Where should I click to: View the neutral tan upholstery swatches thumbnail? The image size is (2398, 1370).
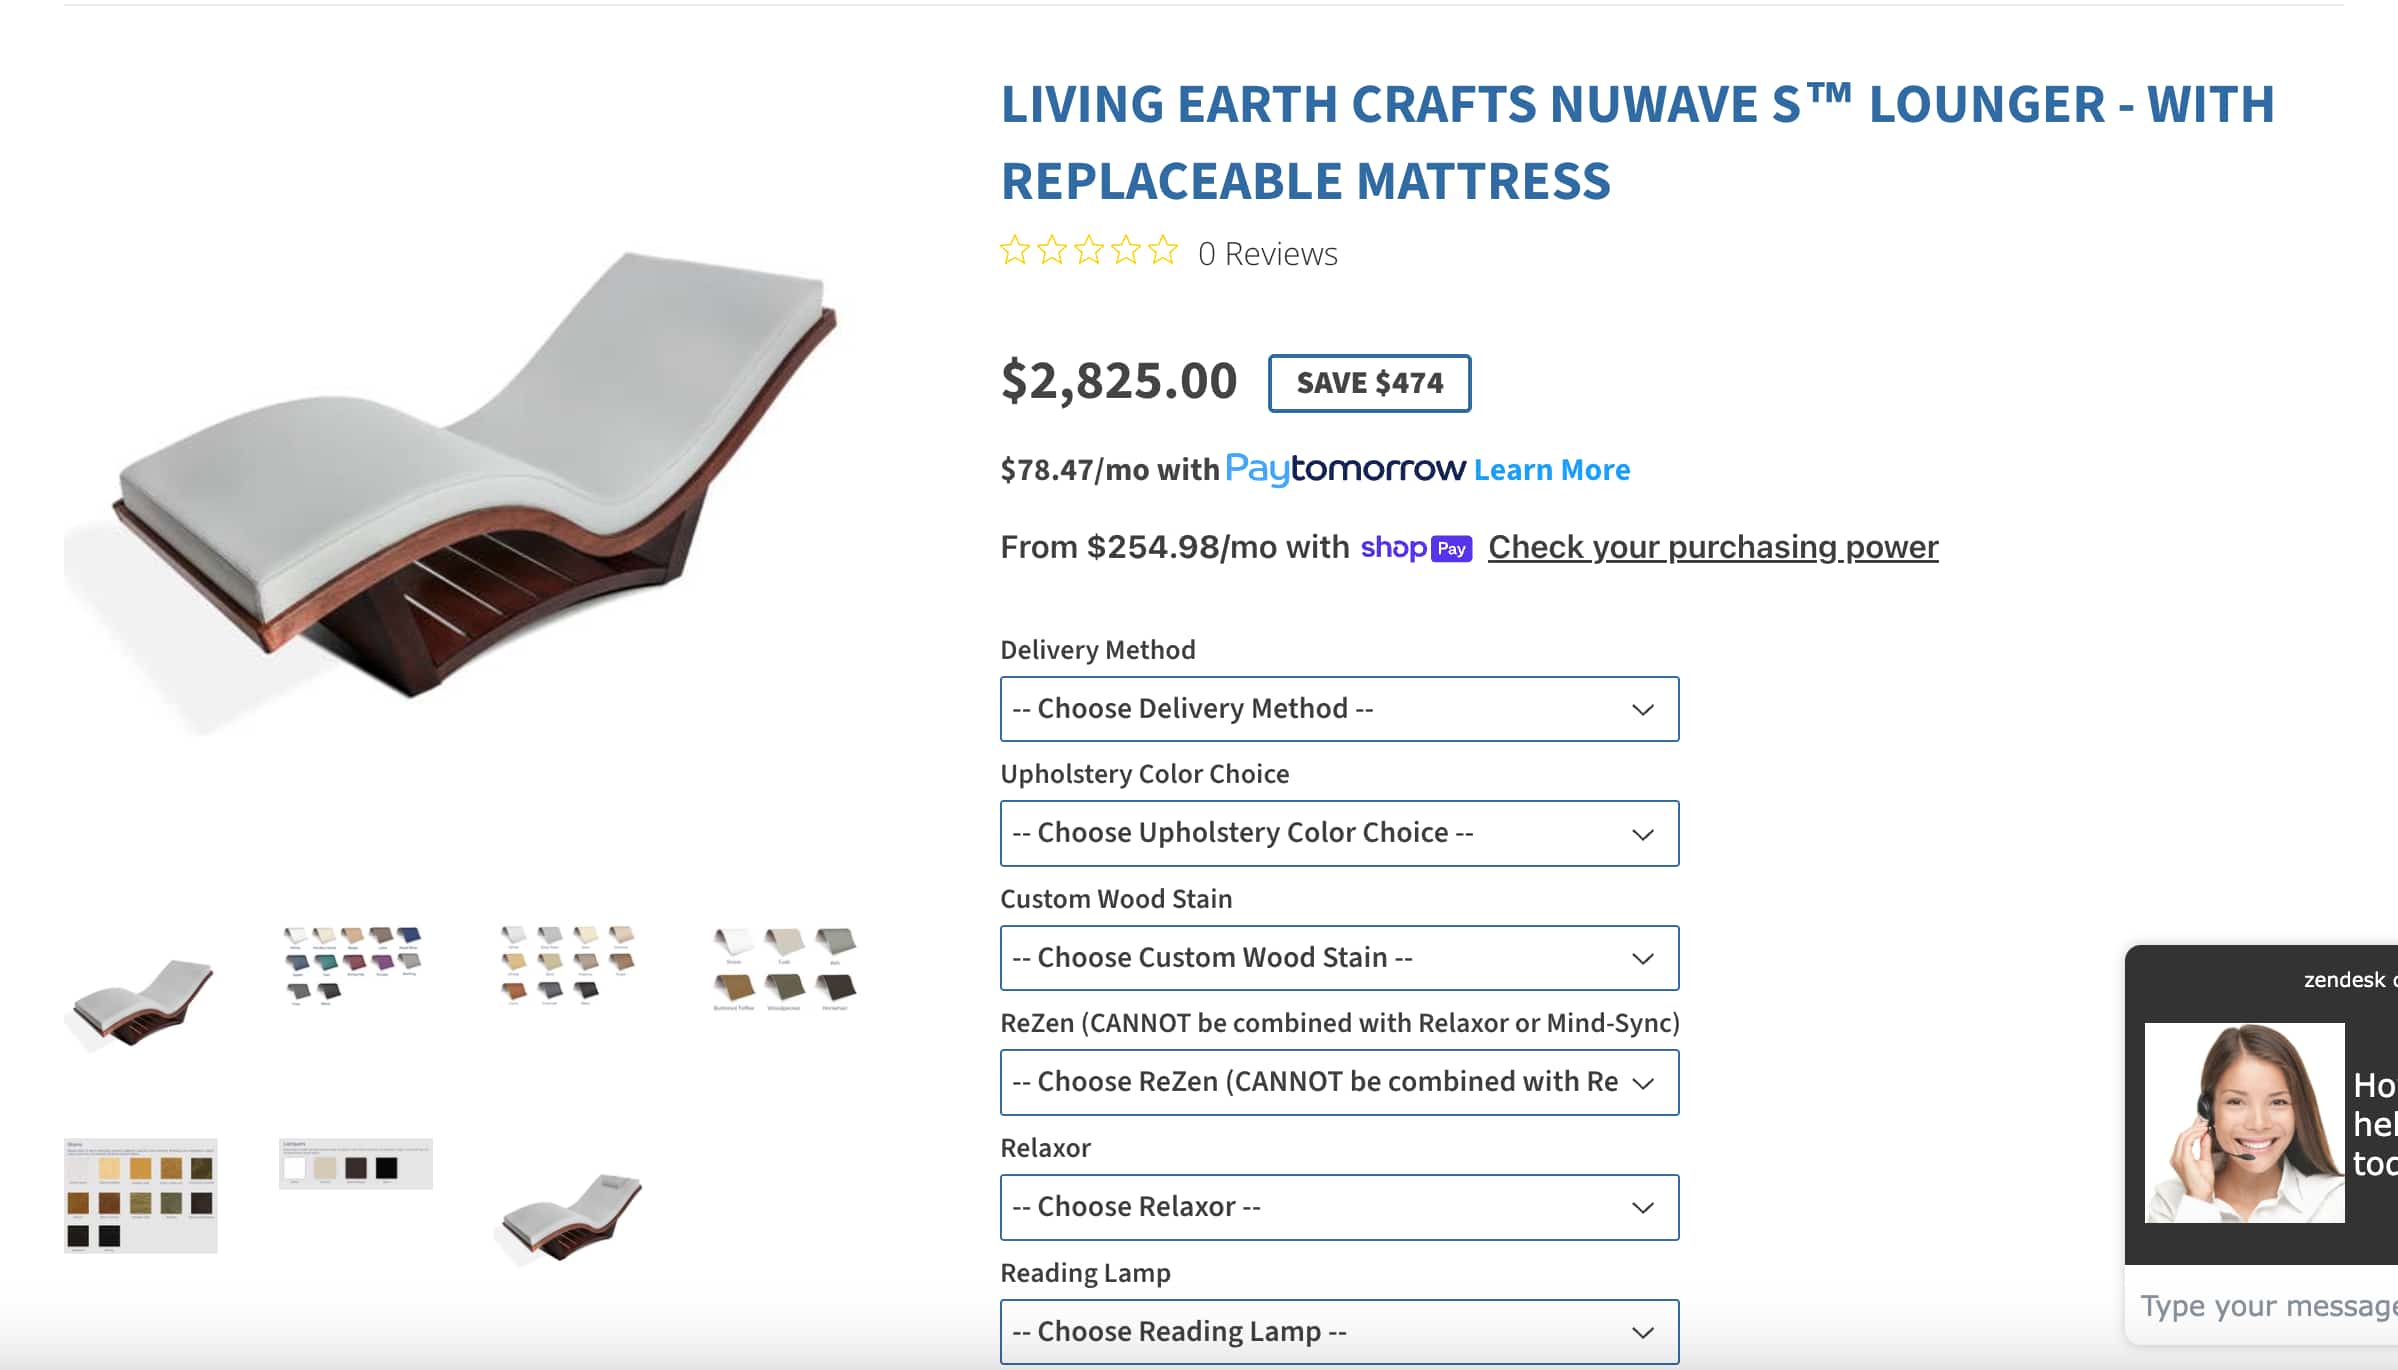click(568, 964)
